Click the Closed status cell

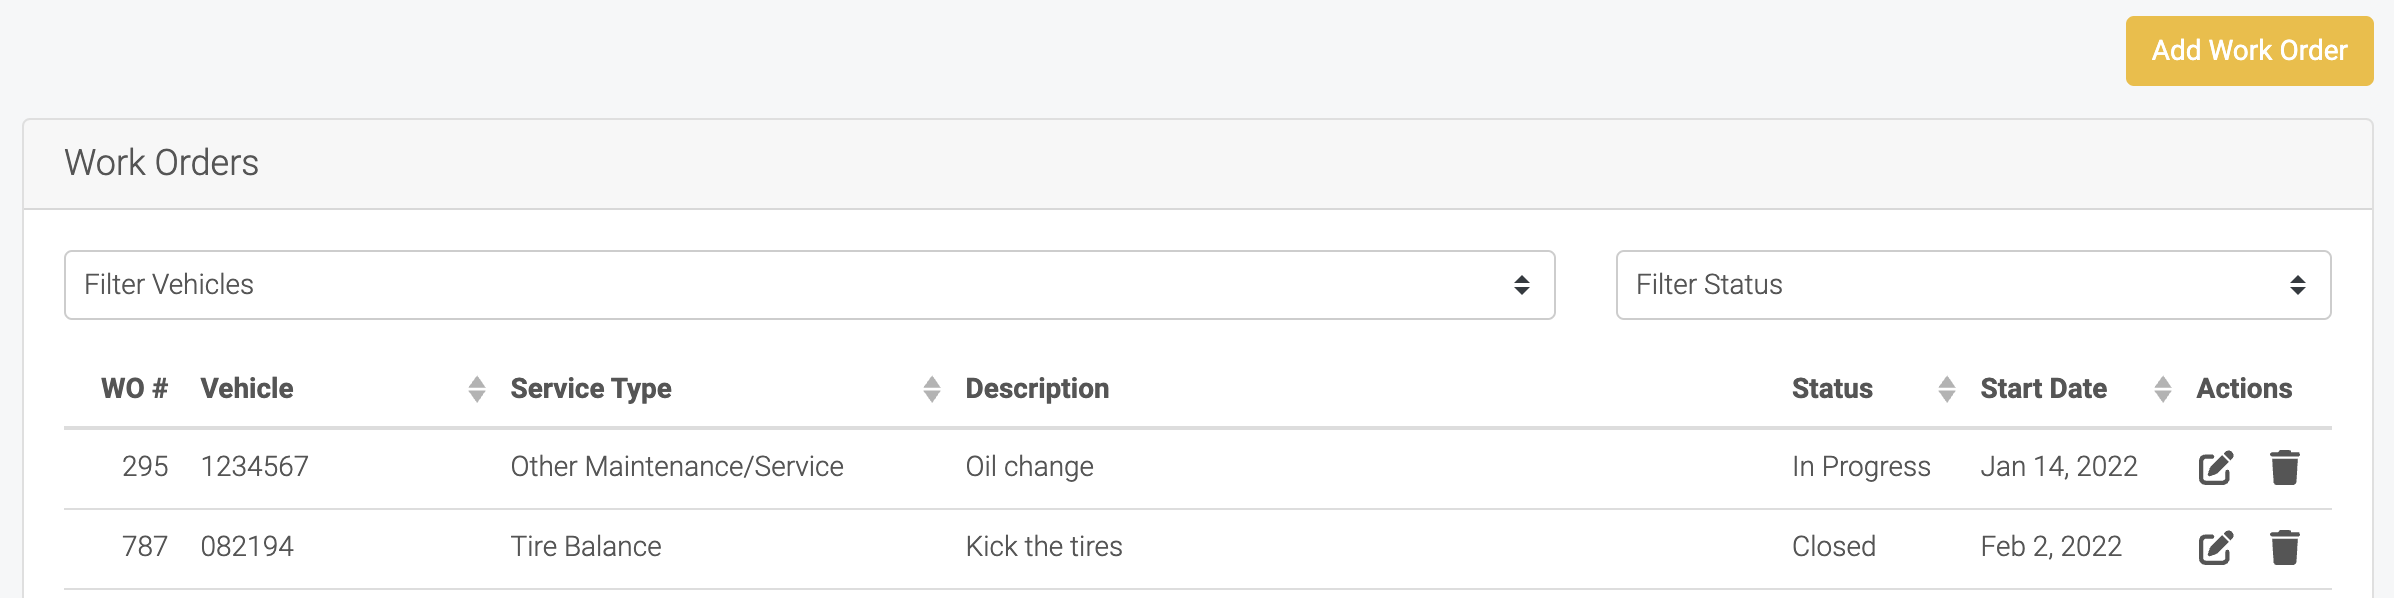coord(1834,547)
